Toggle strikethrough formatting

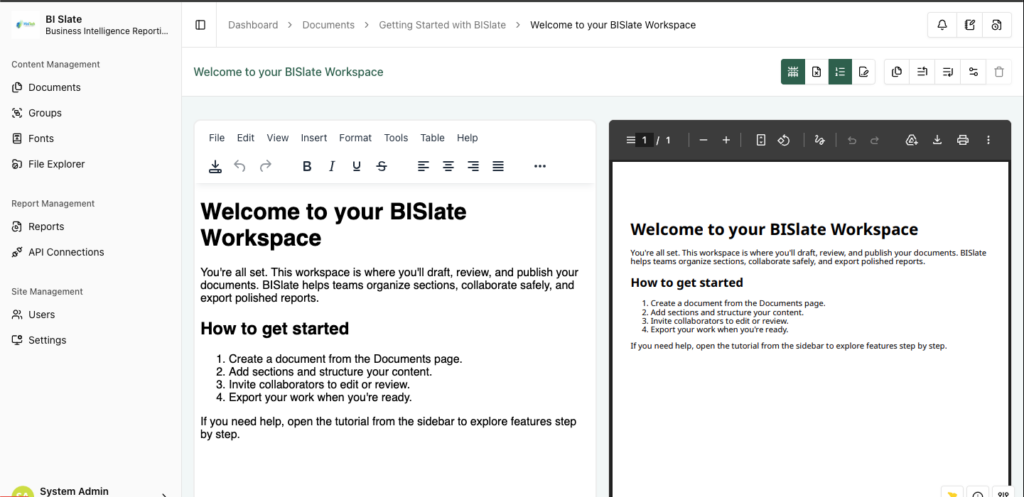tap(381, 166)
